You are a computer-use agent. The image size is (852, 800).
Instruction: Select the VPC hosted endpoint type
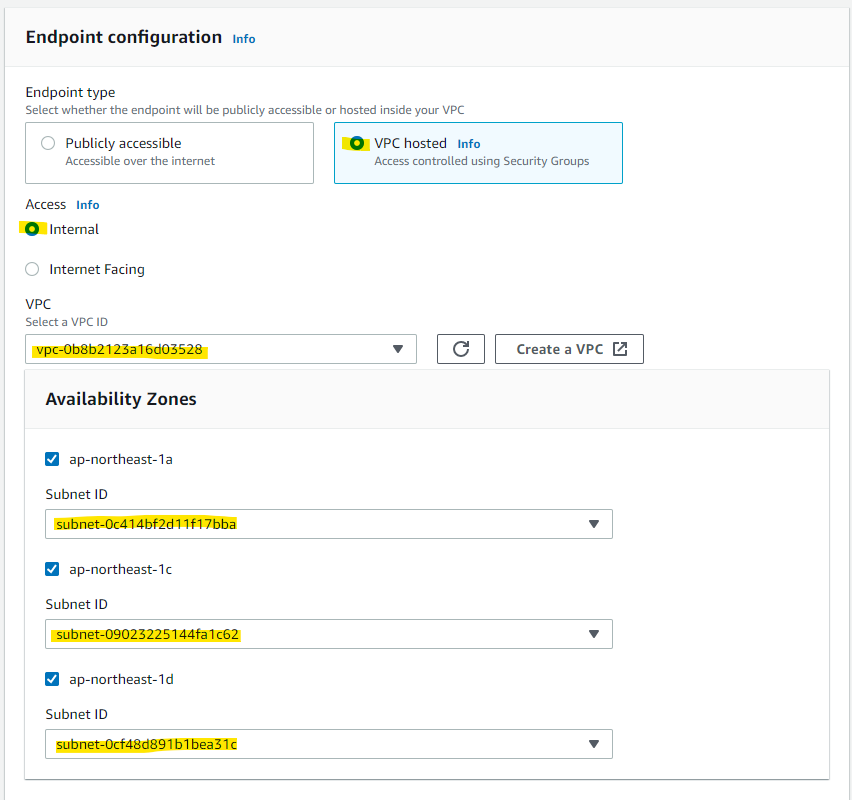click(357, 143)
